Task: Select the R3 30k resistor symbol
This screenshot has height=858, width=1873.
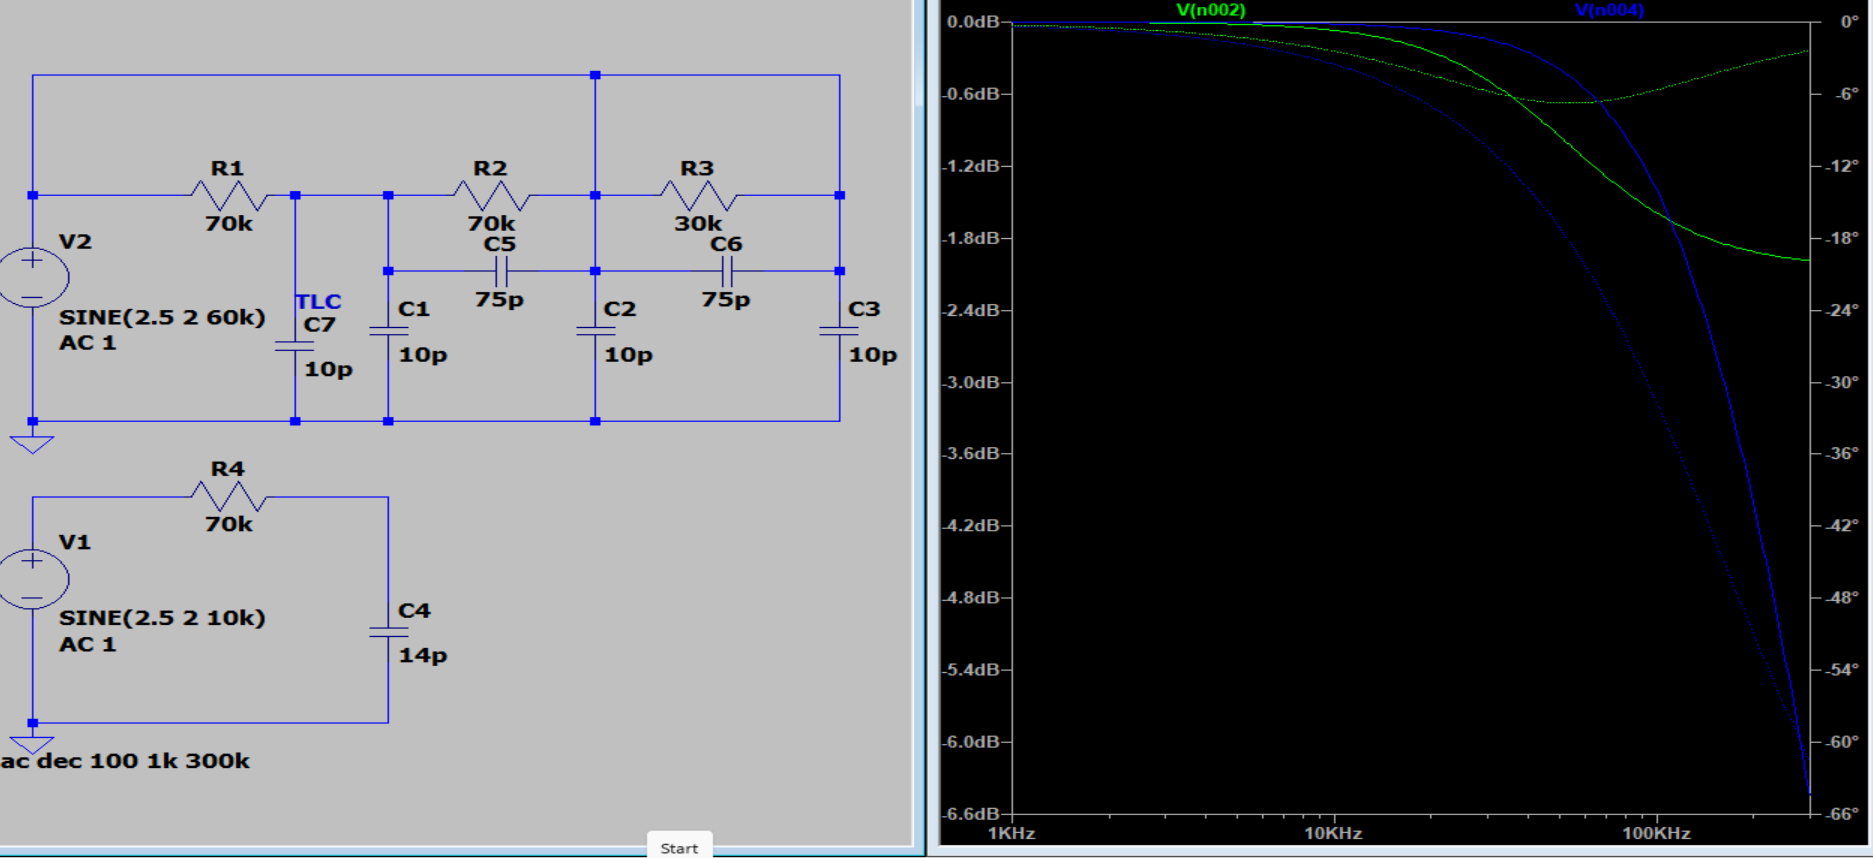Action: [698, 195]
